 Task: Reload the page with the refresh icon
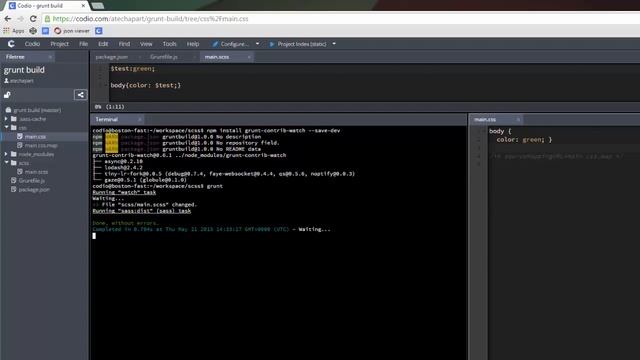33,19
